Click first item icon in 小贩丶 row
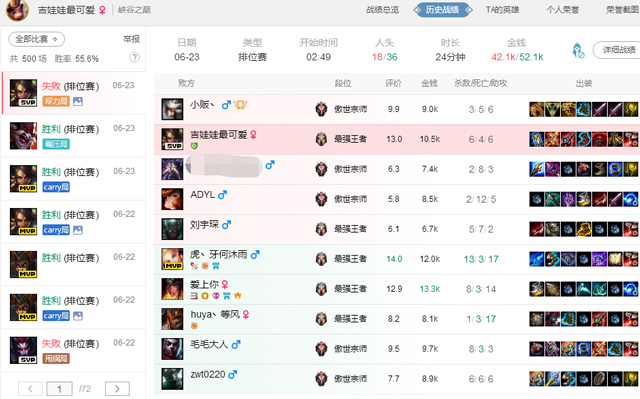Viewport: 640px width, 399px height. pos(537,109)
